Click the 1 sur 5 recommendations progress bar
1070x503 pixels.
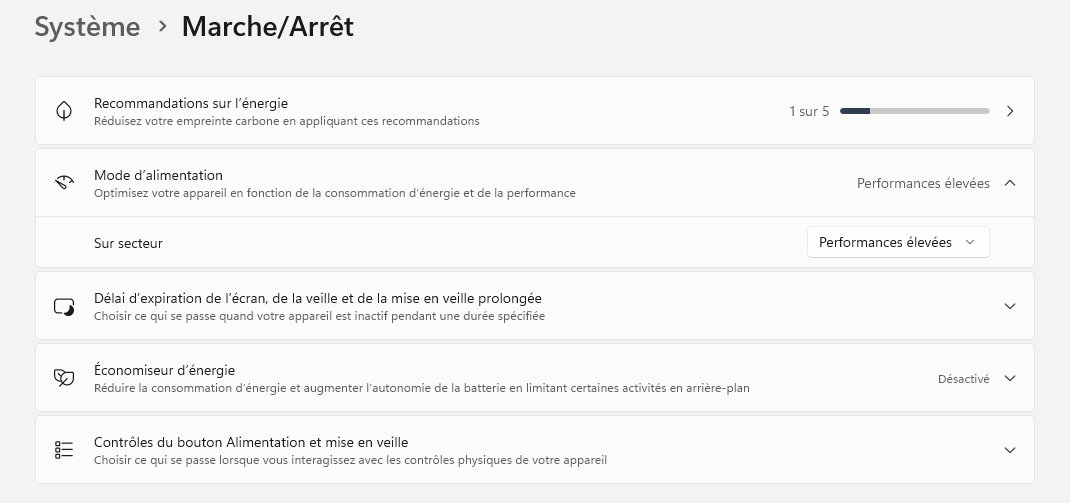click(914, 111)
